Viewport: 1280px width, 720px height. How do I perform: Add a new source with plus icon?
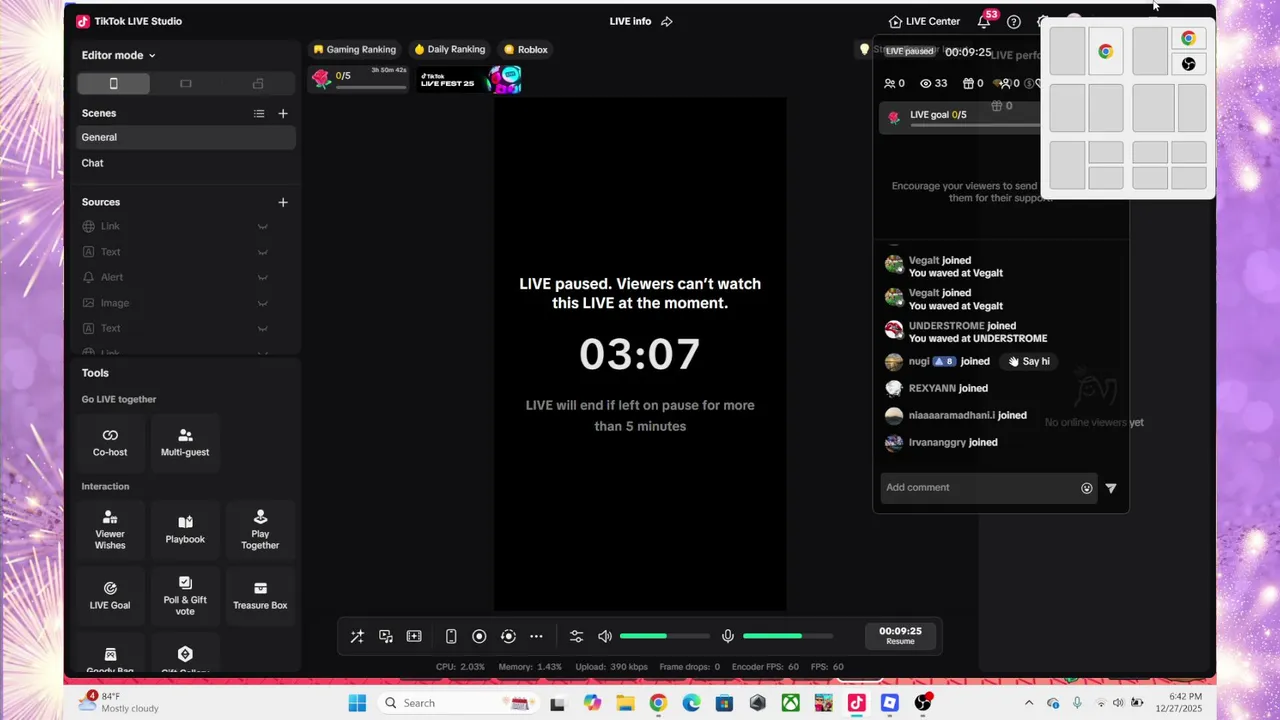click(x=283, y=202)
